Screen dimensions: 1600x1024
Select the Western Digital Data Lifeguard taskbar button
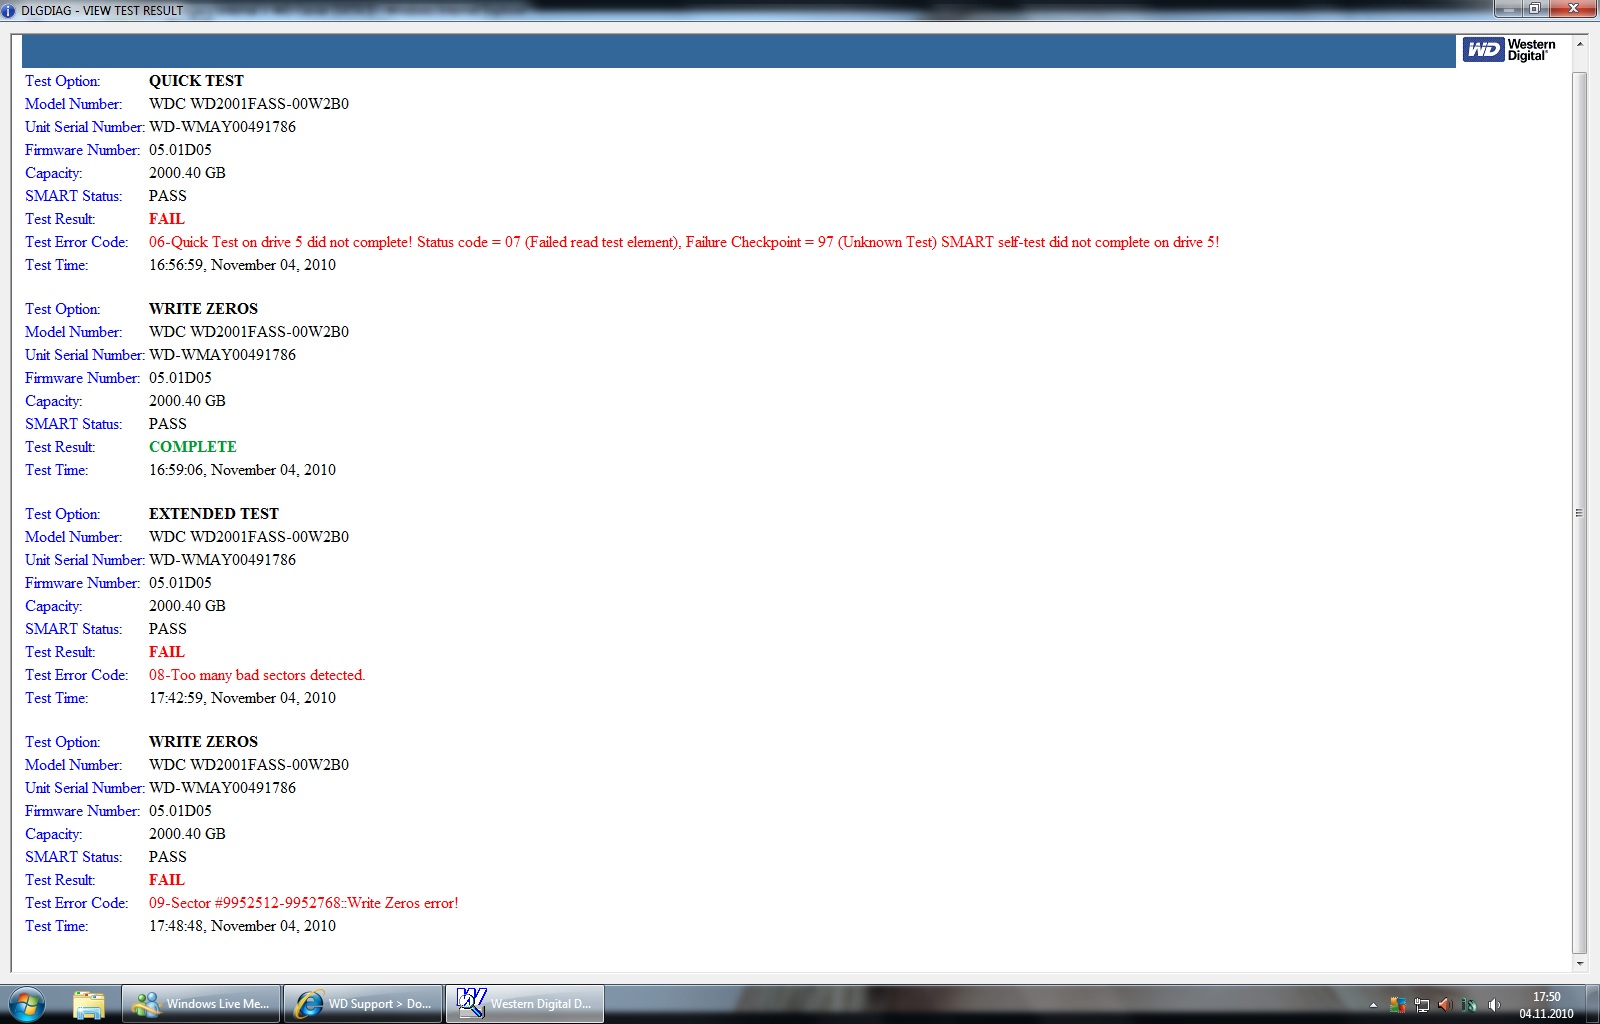(x=525, y=1004)
